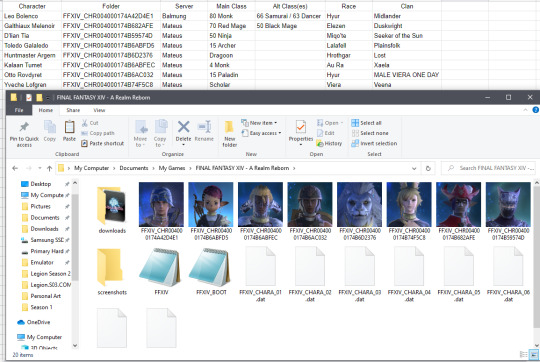
Task: Select the downloads folder icon
Action: click(x=112, y=206)
